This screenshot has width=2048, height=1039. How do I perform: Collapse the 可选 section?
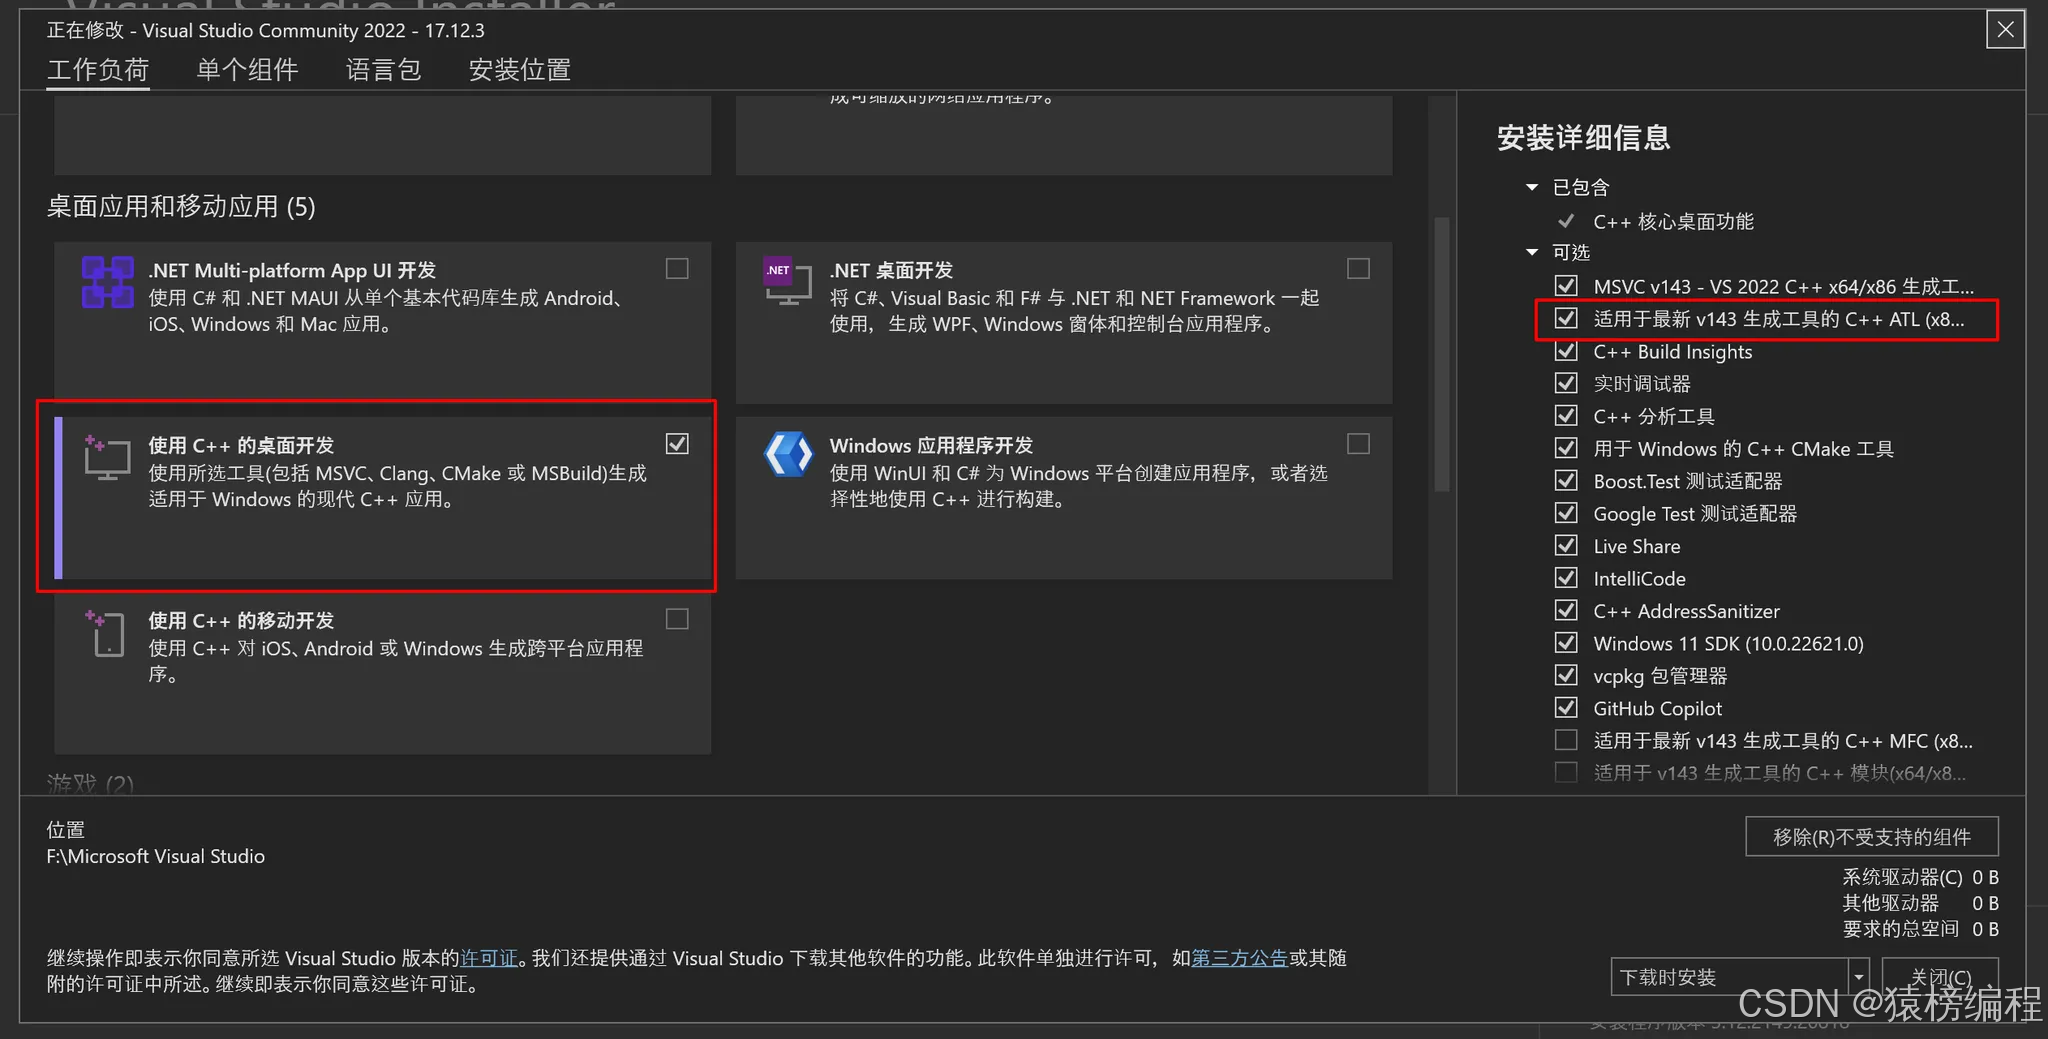(1532, 252)
